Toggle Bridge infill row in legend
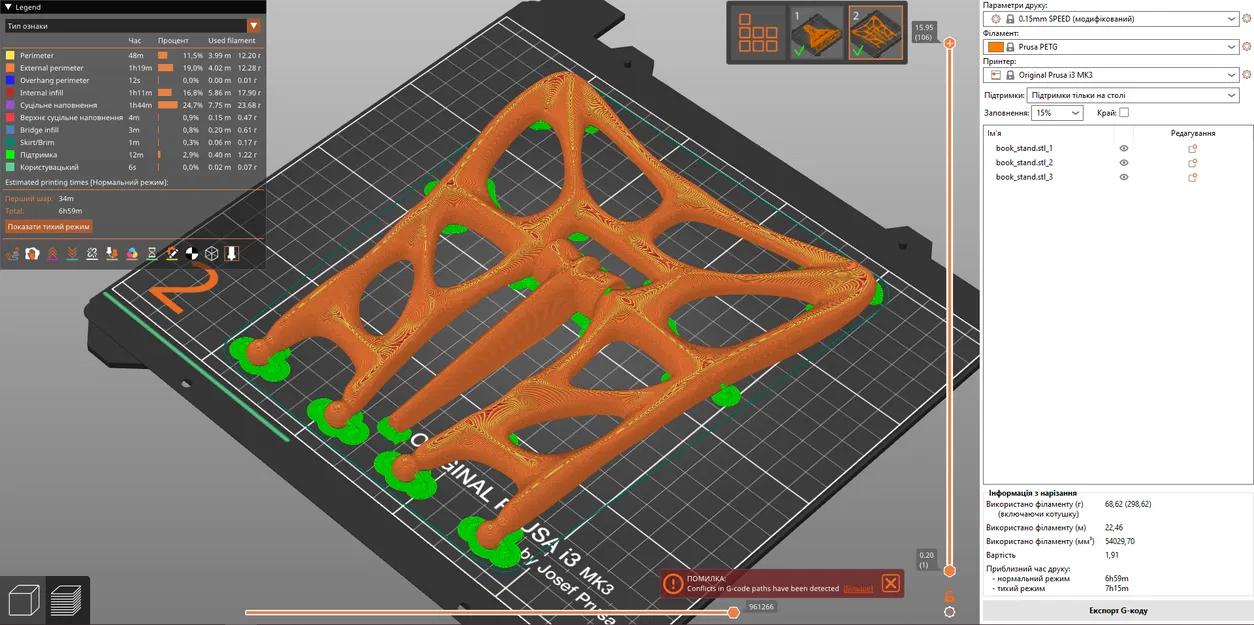Image resolution: width=1254 pixels, height=625 pixels. click(x=133, y=130)
